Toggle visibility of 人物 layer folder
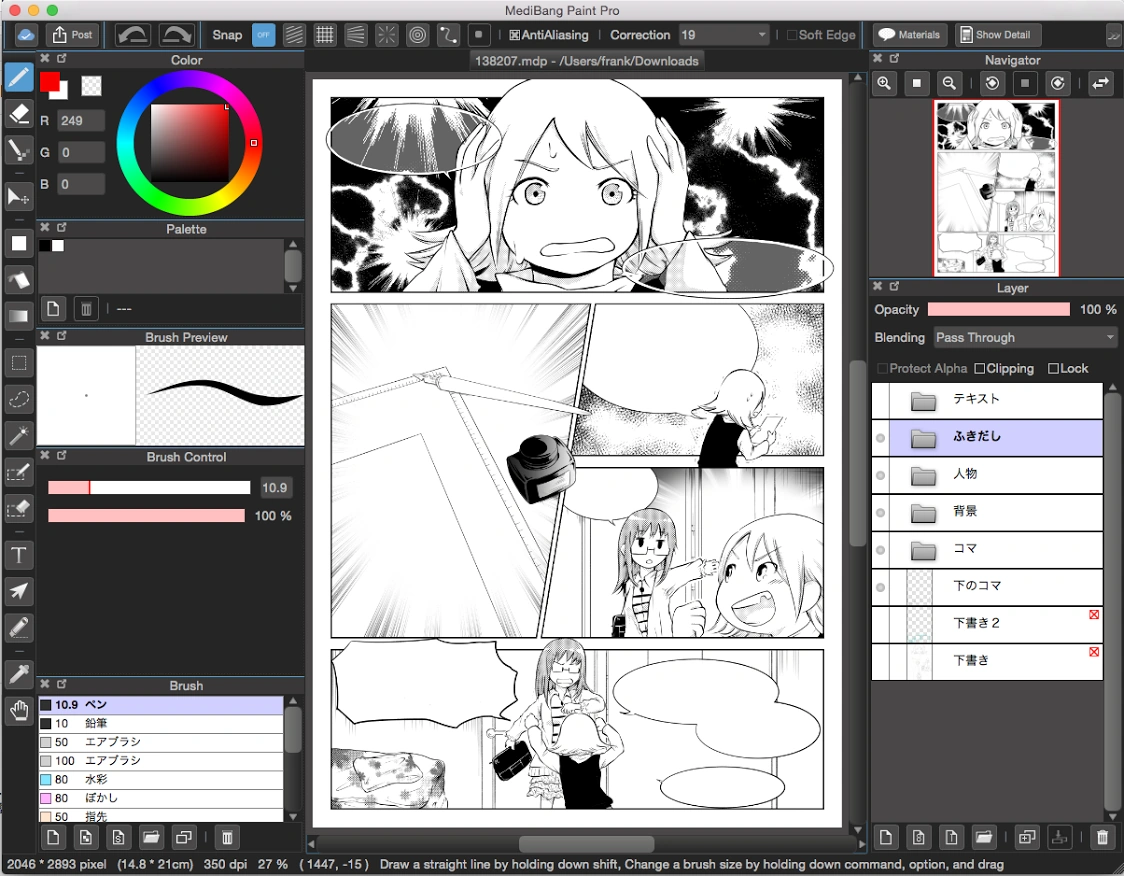 [x=880, y=475]
